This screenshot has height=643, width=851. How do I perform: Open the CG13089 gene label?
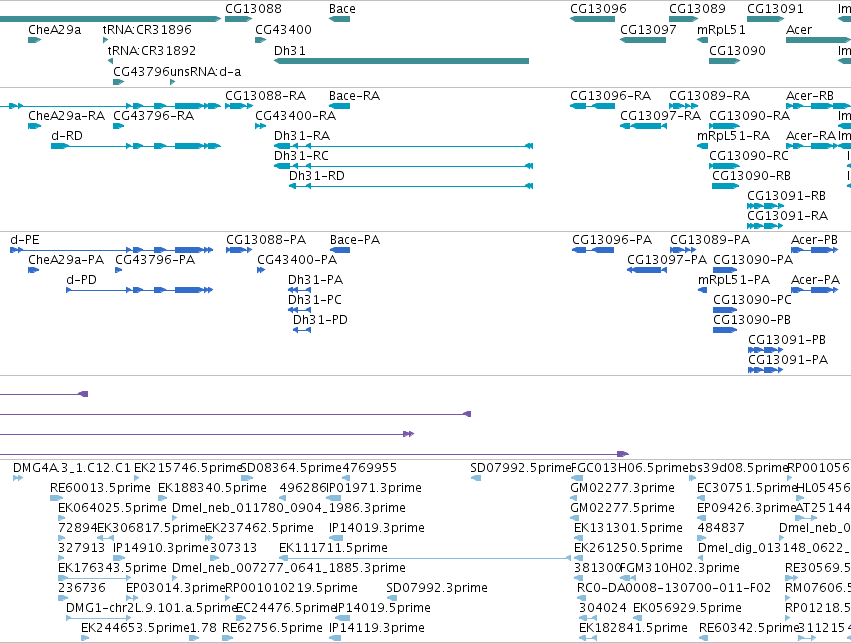pyautogui.click(x=697, y=9)
